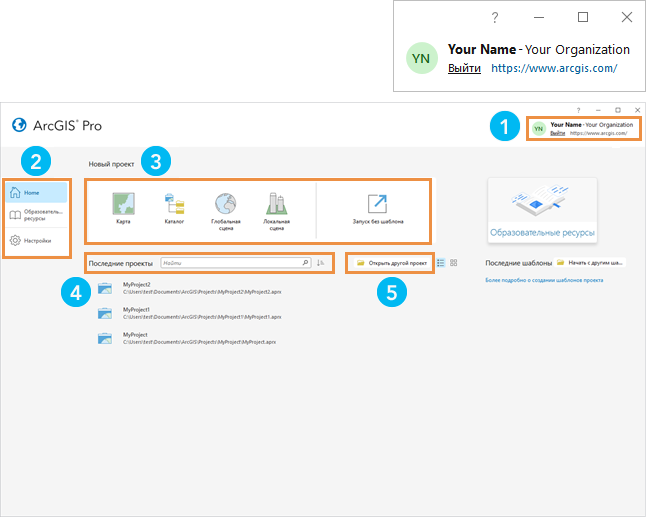This screenshot has height=517, width=646.
Task: Open MyProject2 from recent projects
Action: pyautogui.click(x=190, y=288)
